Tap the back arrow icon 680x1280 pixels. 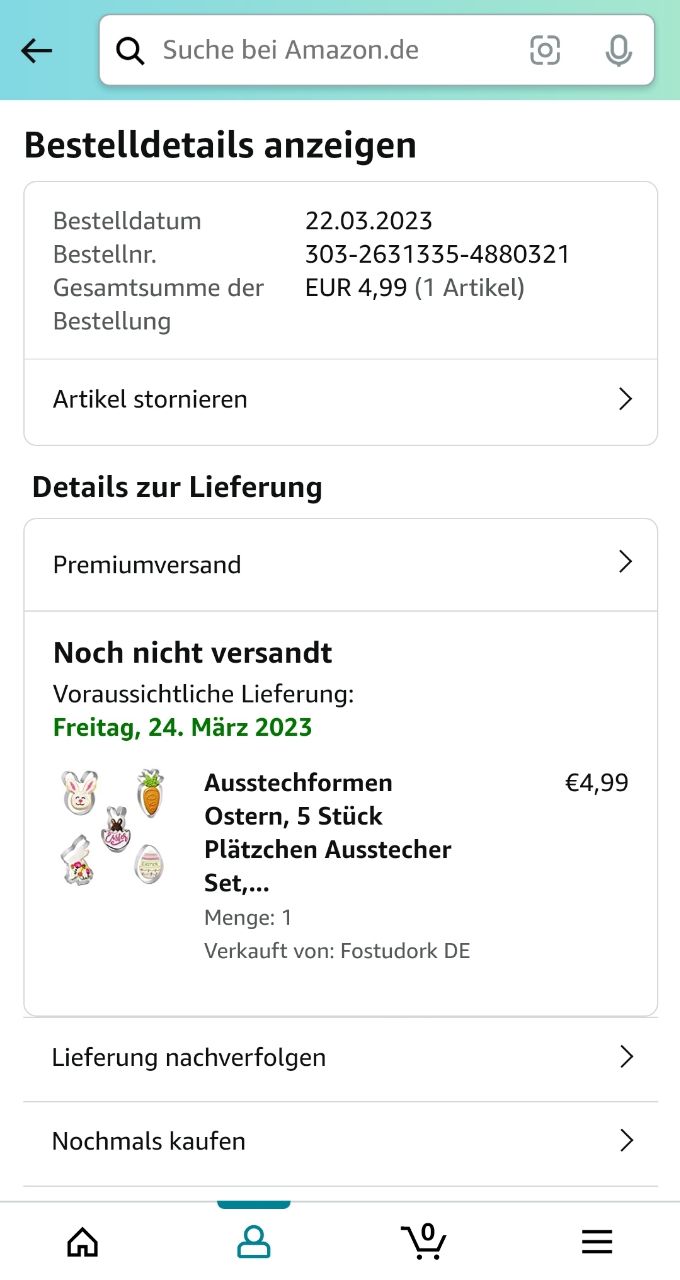pyautogui.click(x=37, y=51)
